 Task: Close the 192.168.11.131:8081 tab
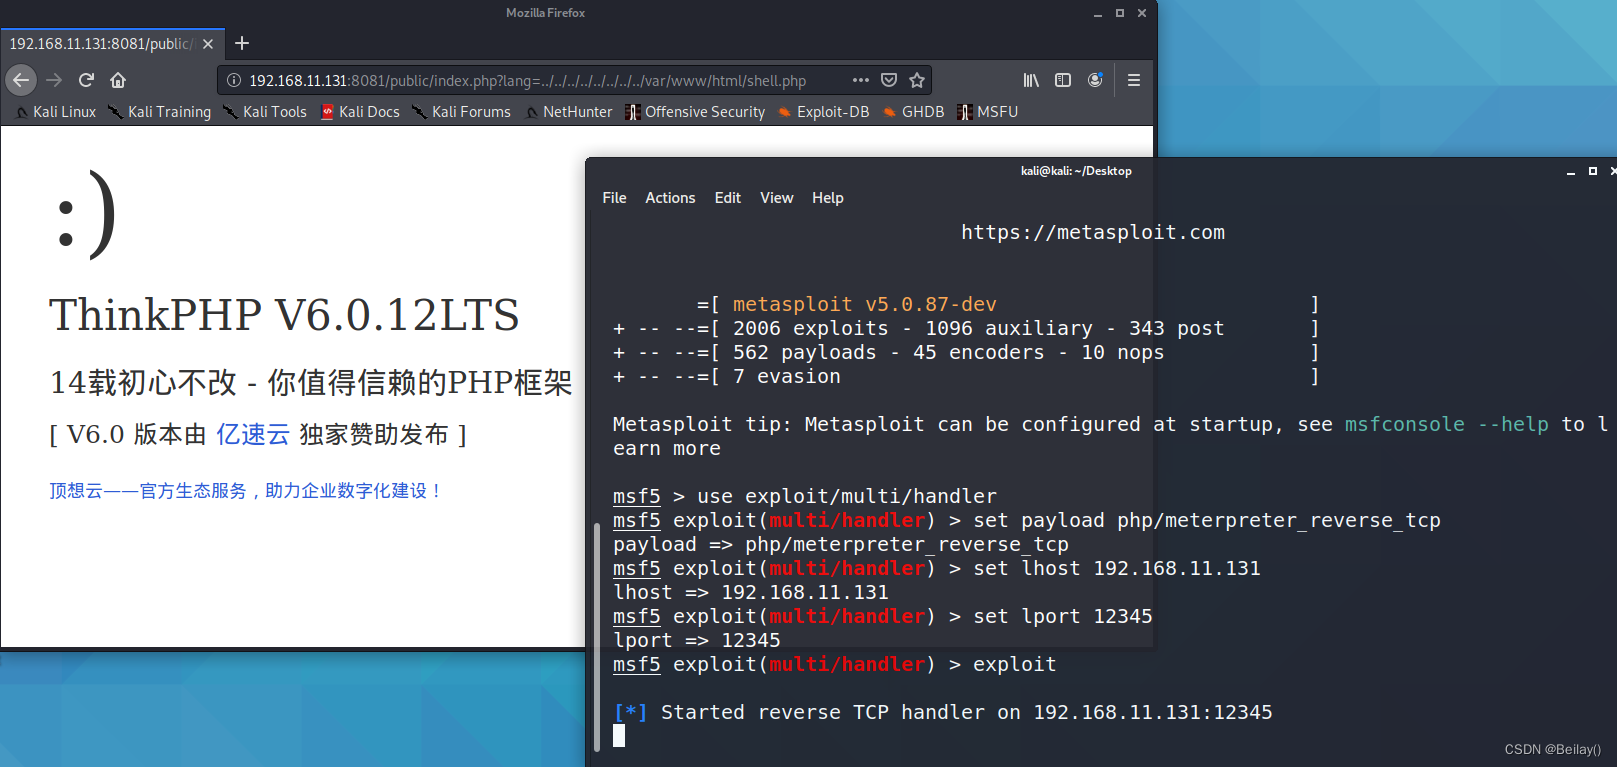point(208,44)
